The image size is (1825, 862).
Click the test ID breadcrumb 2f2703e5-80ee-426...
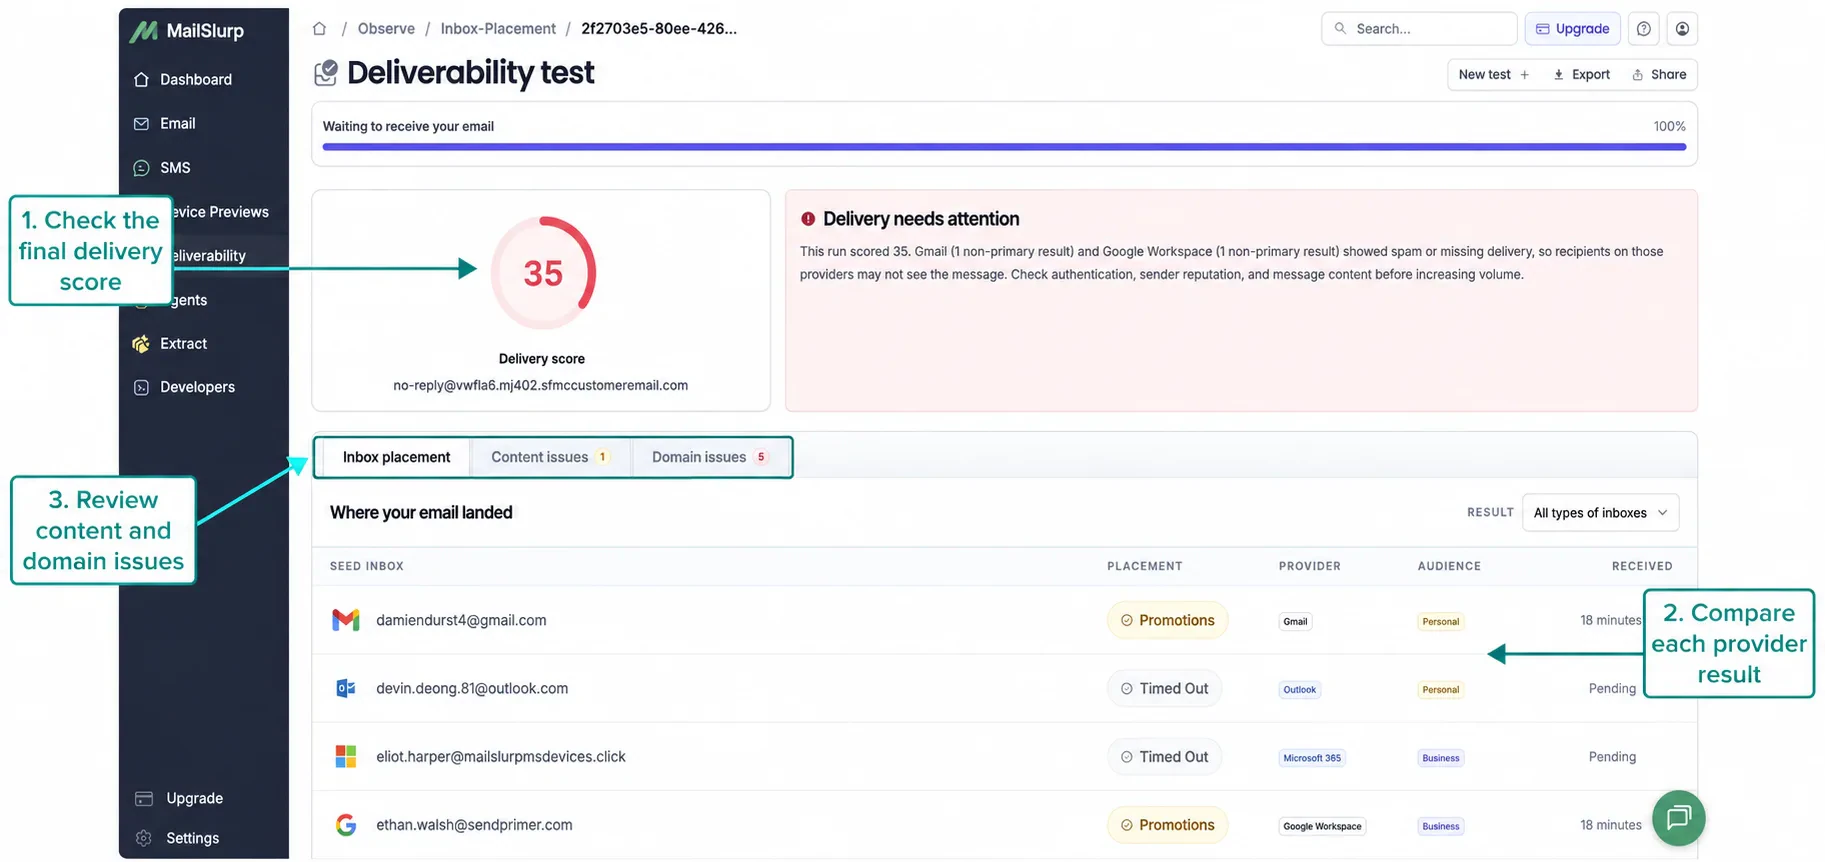[x=659, y=29]
